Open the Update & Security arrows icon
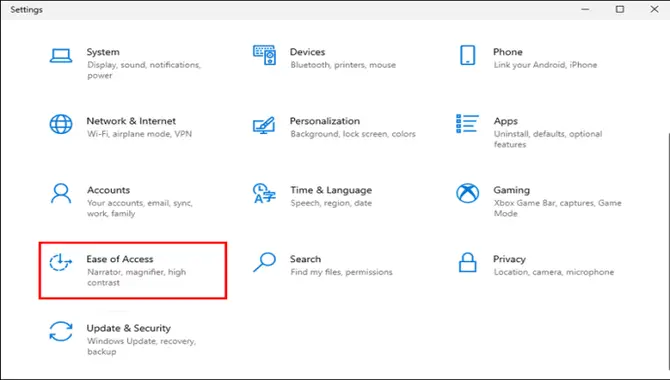The height and width of the screenshot is (380, 670). [61, 331]
